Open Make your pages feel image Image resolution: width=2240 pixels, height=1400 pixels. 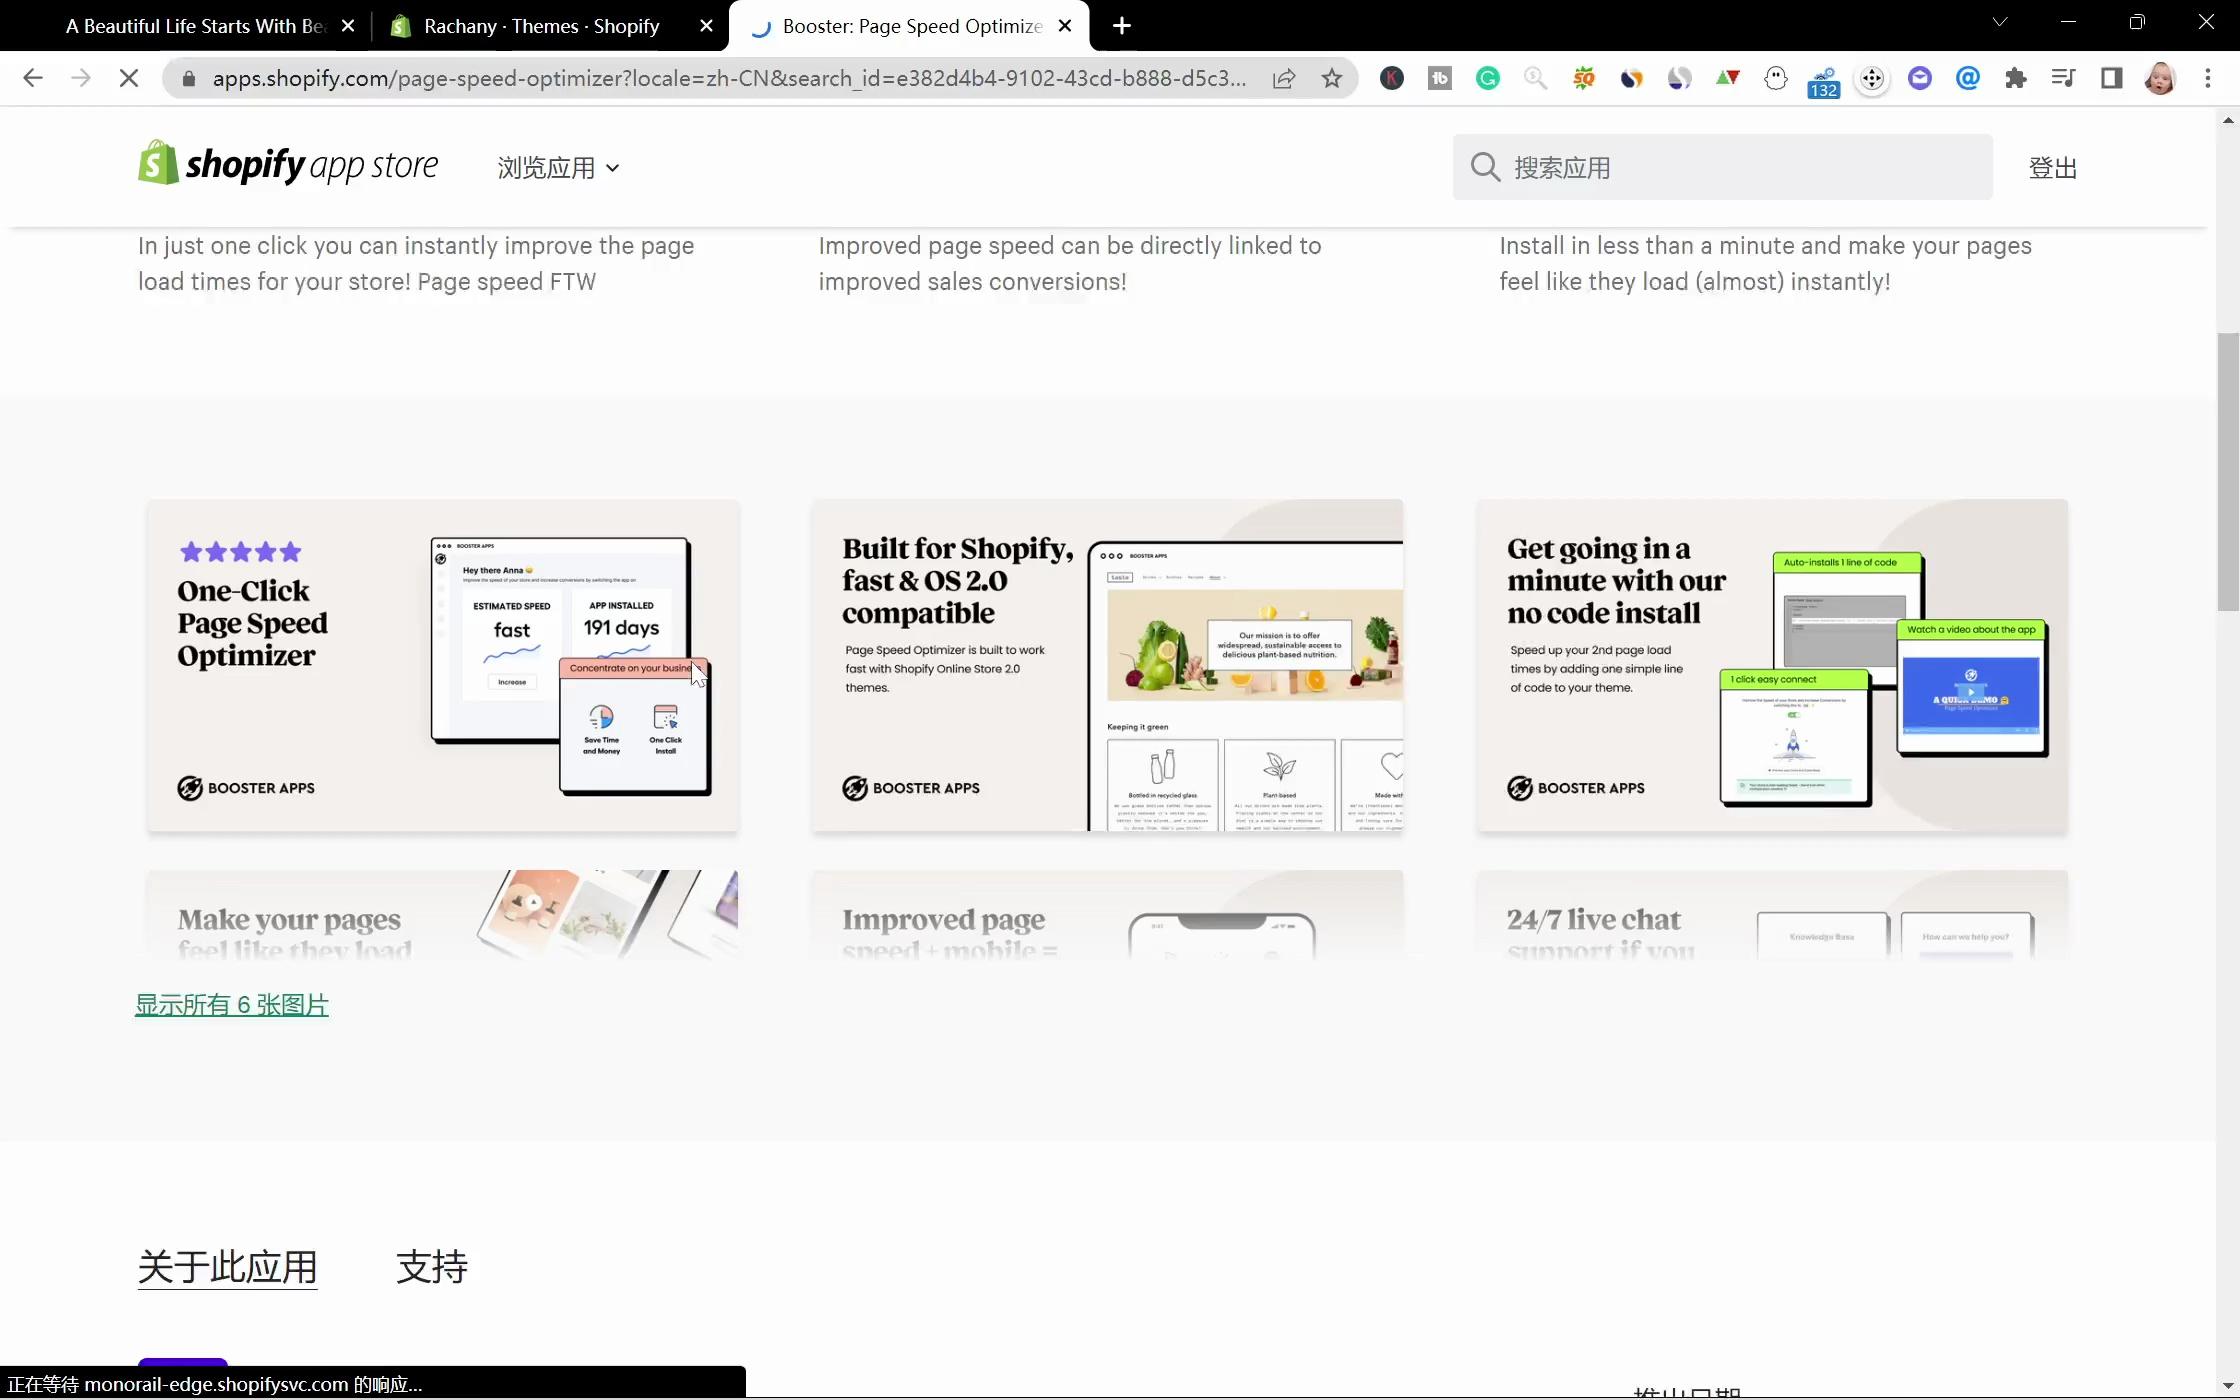coord(443,914)
